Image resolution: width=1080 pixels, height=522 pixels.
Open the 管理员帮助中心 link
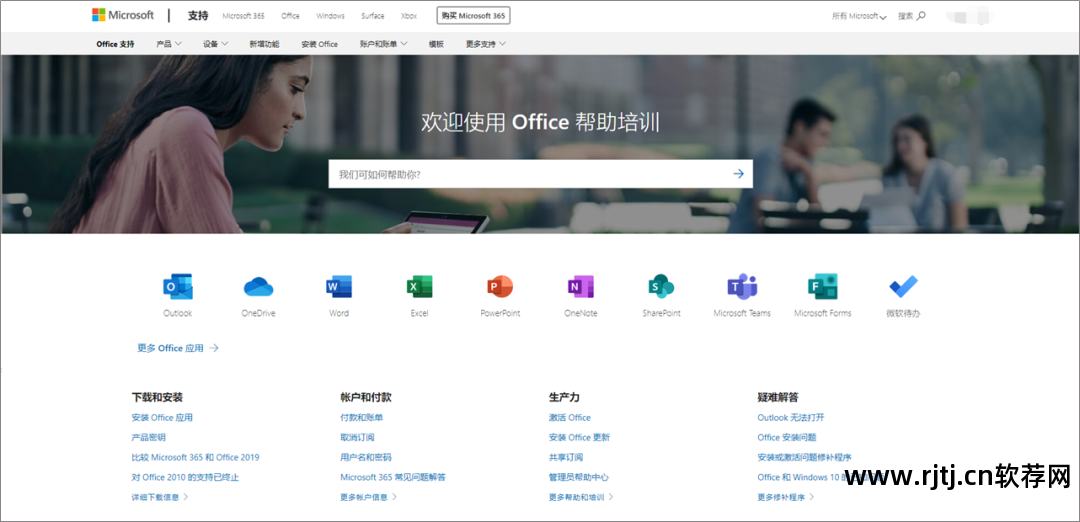(579, 477)
